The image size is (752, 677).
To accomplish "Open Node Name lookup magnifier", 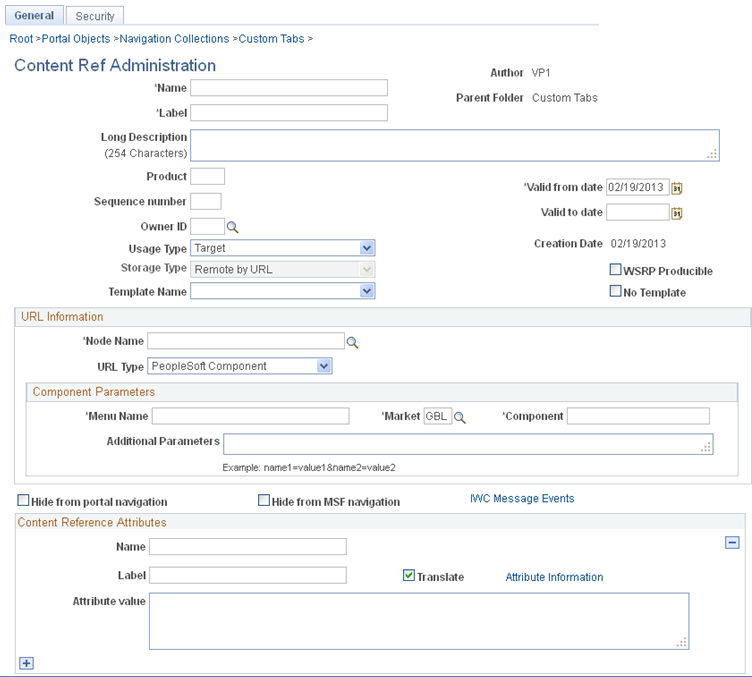I will click(x=352, y=342).
